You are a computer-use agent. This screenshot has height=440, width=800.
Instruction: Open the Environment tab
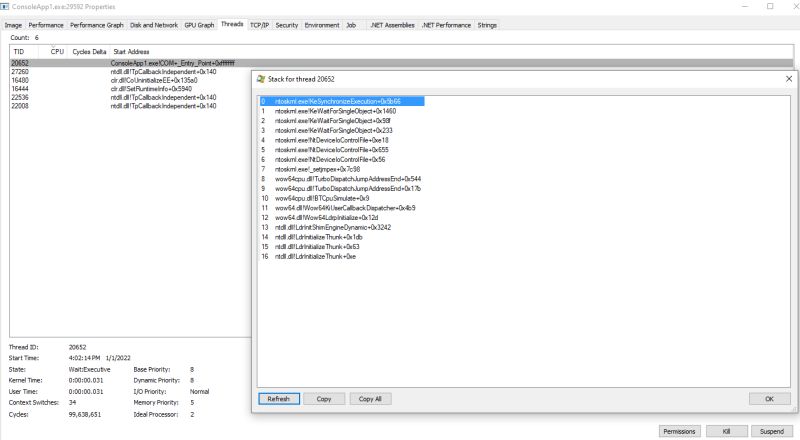tap(322, 25)
